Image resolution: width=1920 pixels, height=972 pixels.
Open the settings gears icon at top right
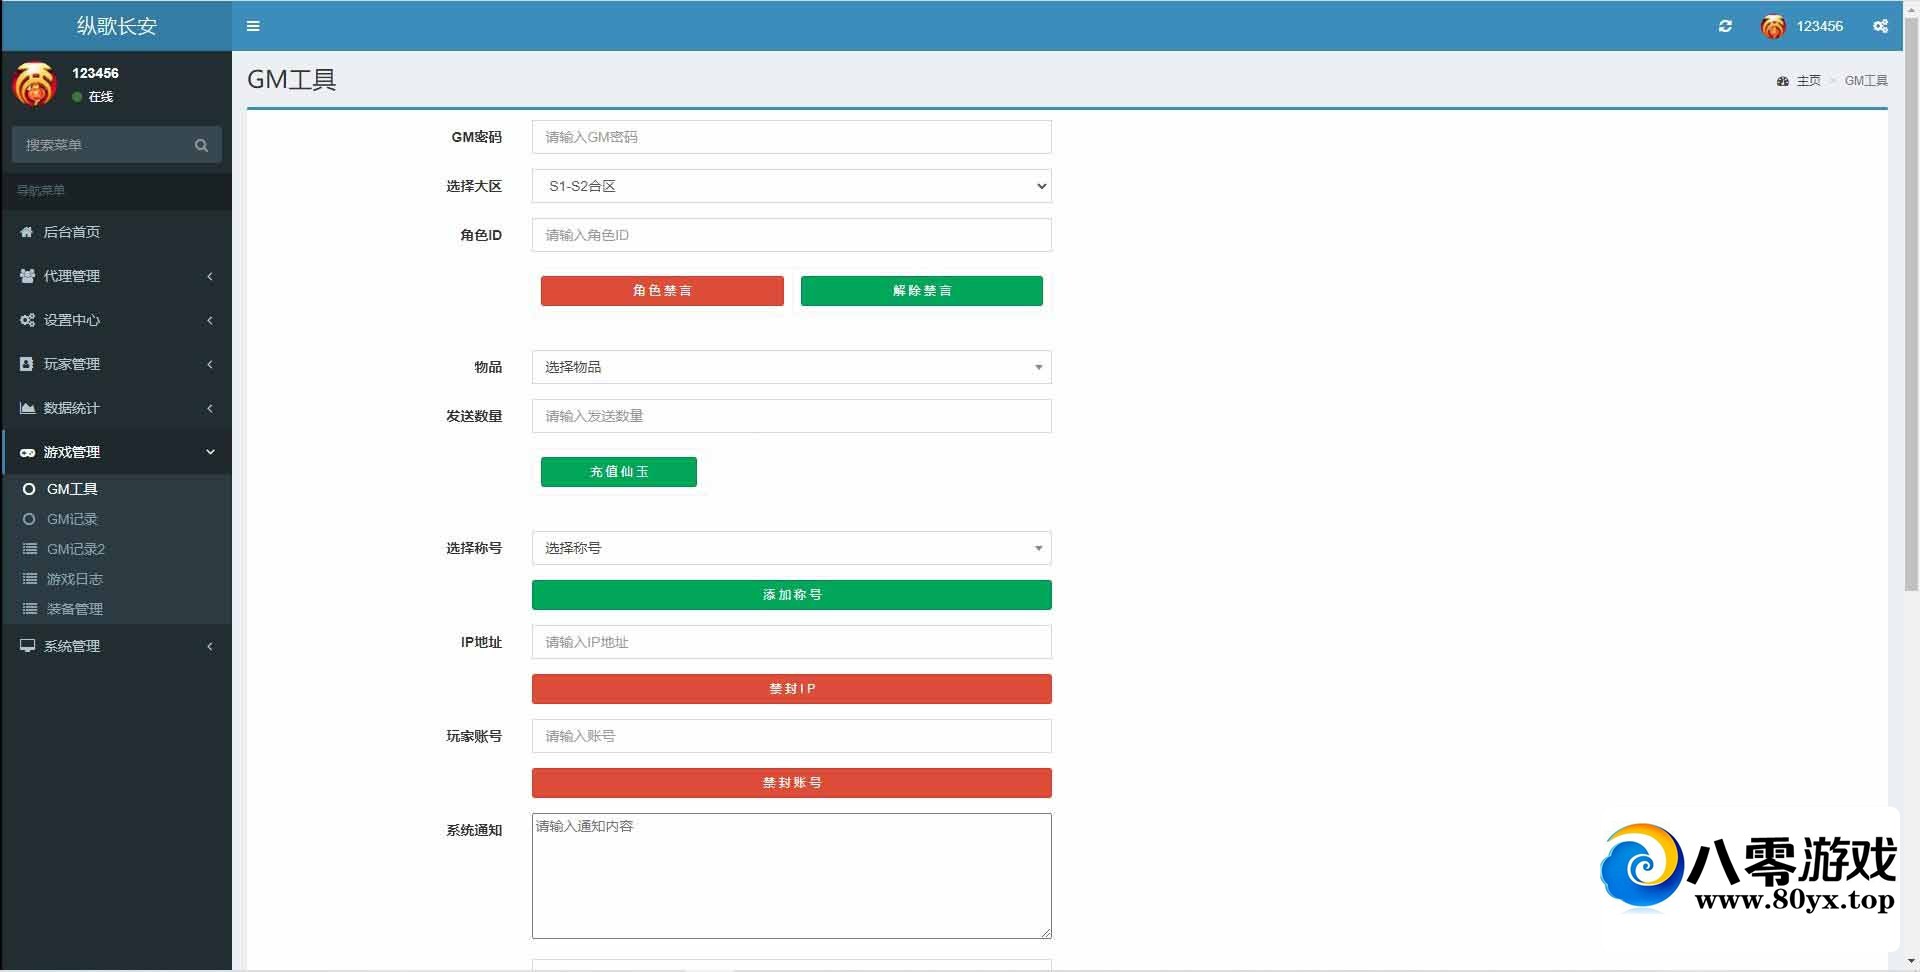1880,26
